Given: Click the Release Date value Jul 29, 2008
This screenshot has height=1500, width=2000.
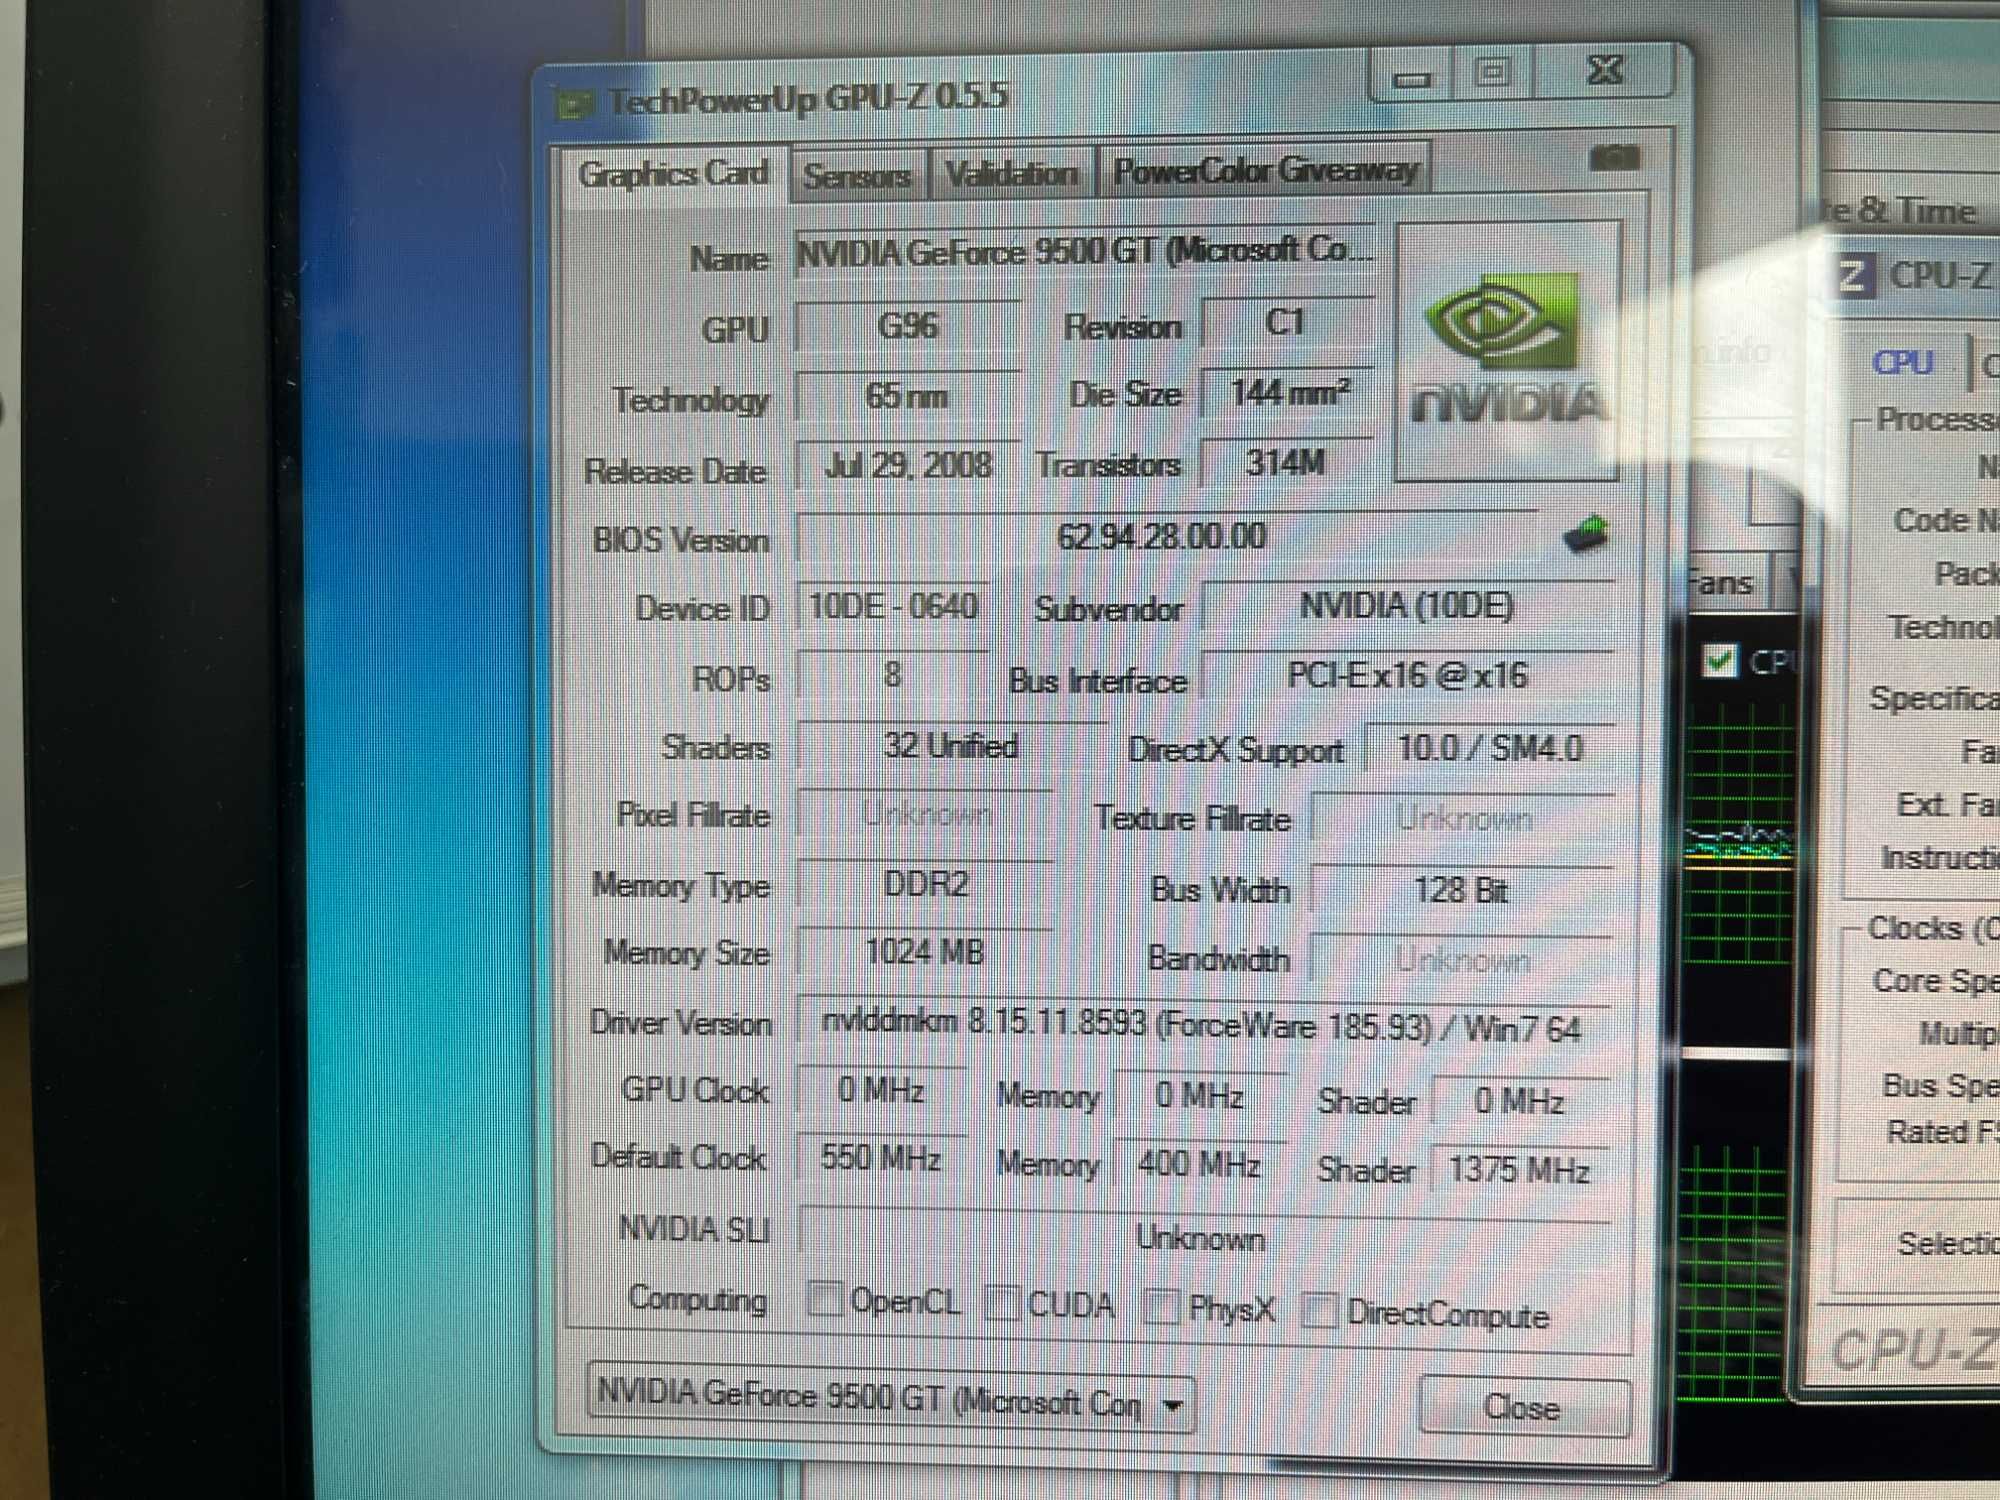Looking at the screenshot, I should pos(908,466).
